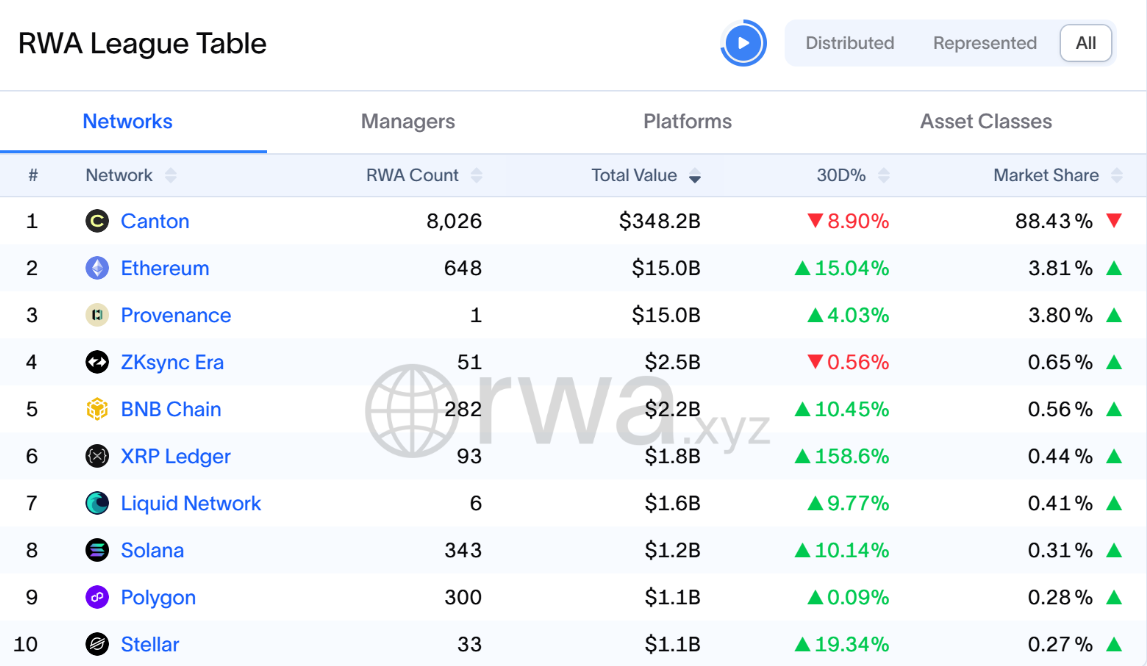Choose the All toggle option

pyautogui.click(x=1086, y=43)
